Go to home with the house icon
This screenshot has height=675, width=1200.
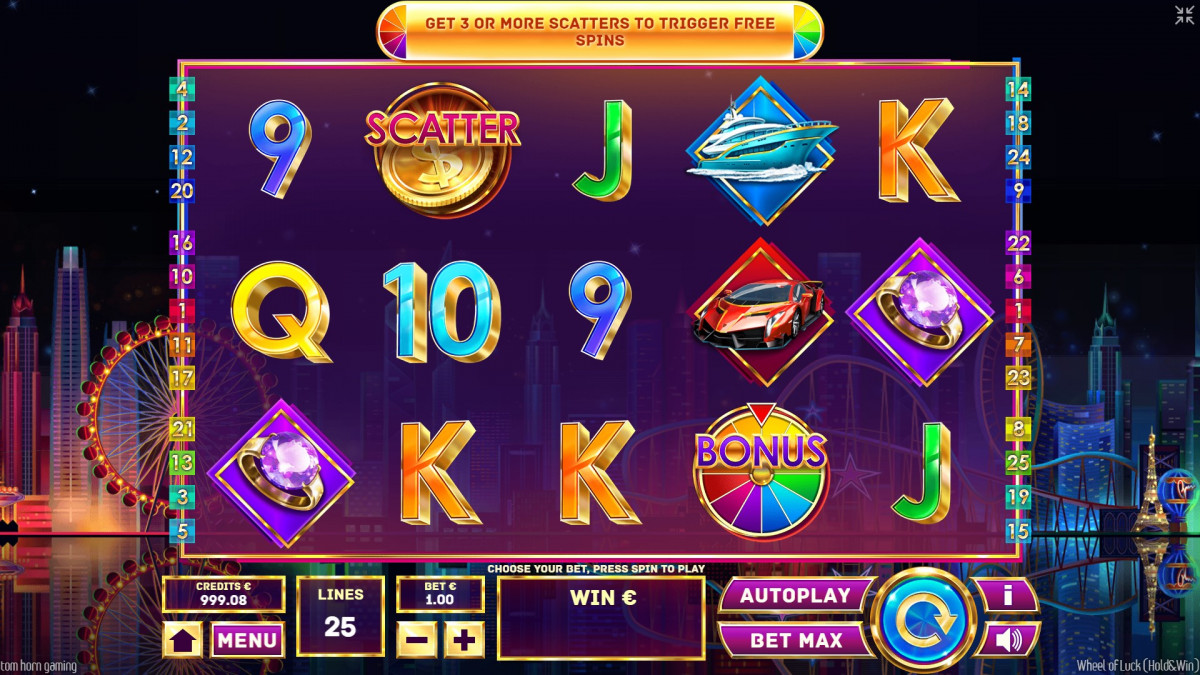[x=183, y=640]
